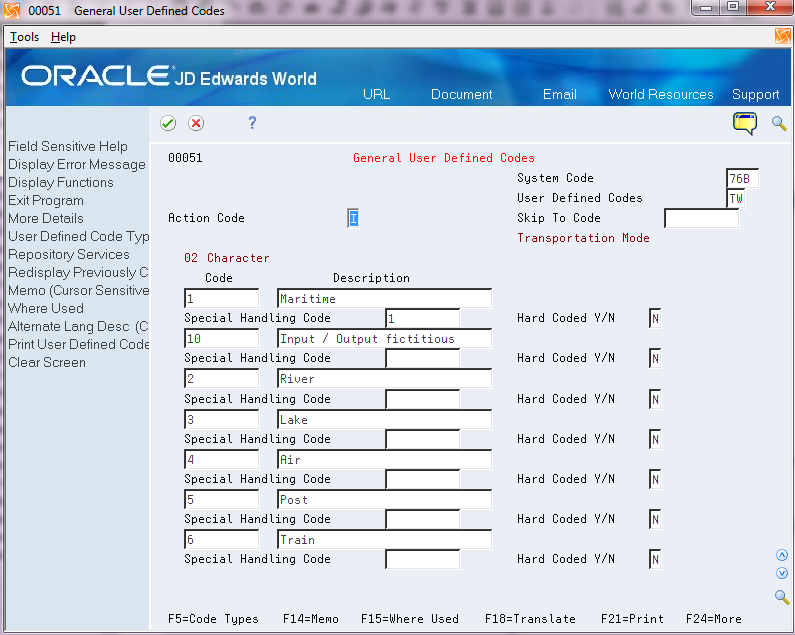Open the Email header tab
Viewport: 795px width, 635px height.
point(560,94)
